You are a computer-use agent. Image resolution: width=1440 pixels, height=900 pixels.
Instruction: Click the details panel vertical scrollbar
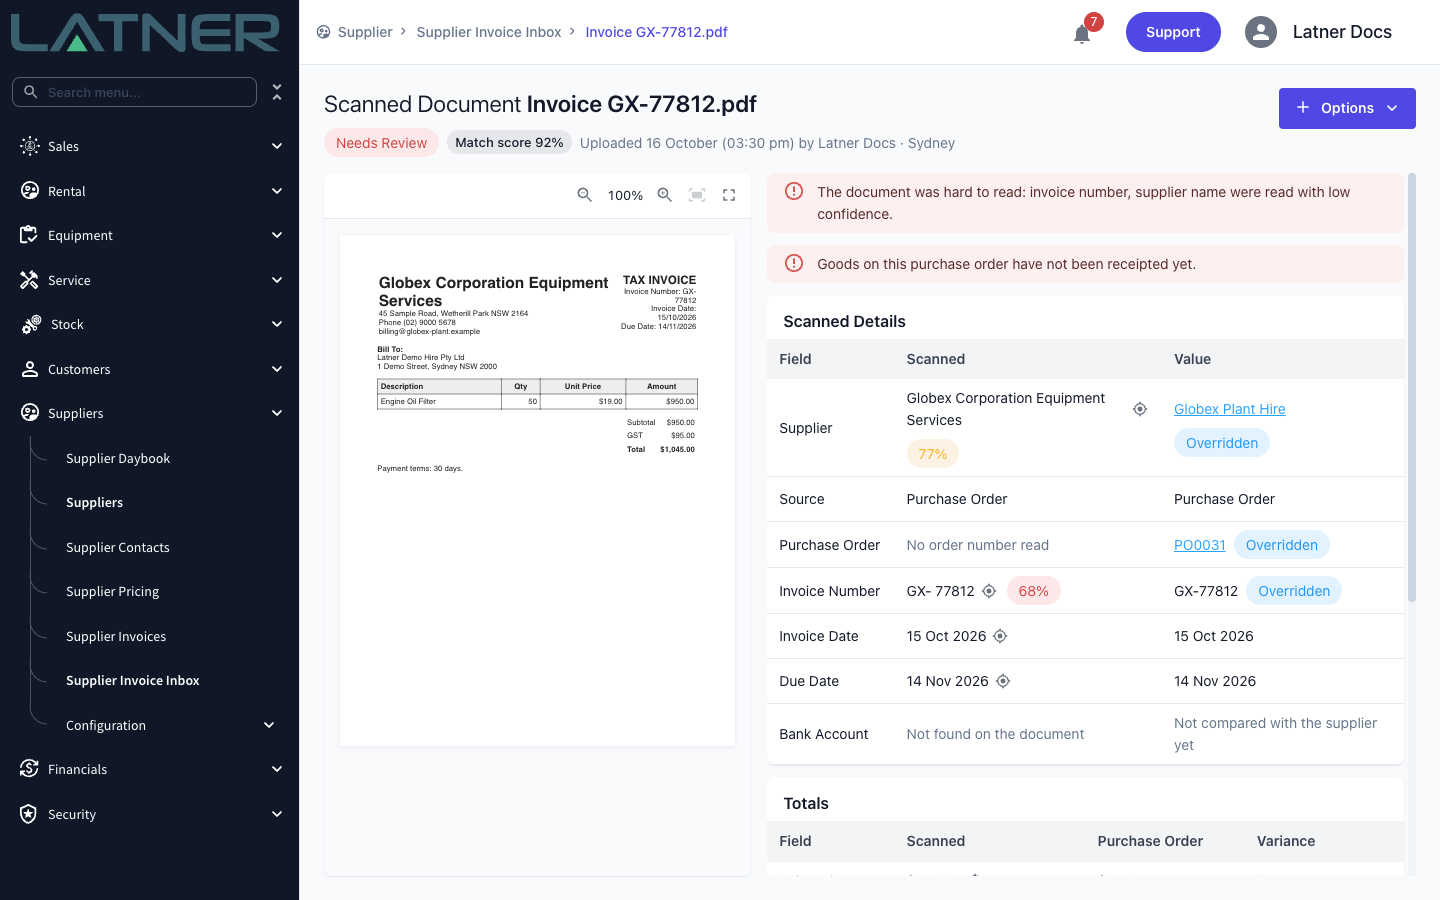pos(1412,388)
